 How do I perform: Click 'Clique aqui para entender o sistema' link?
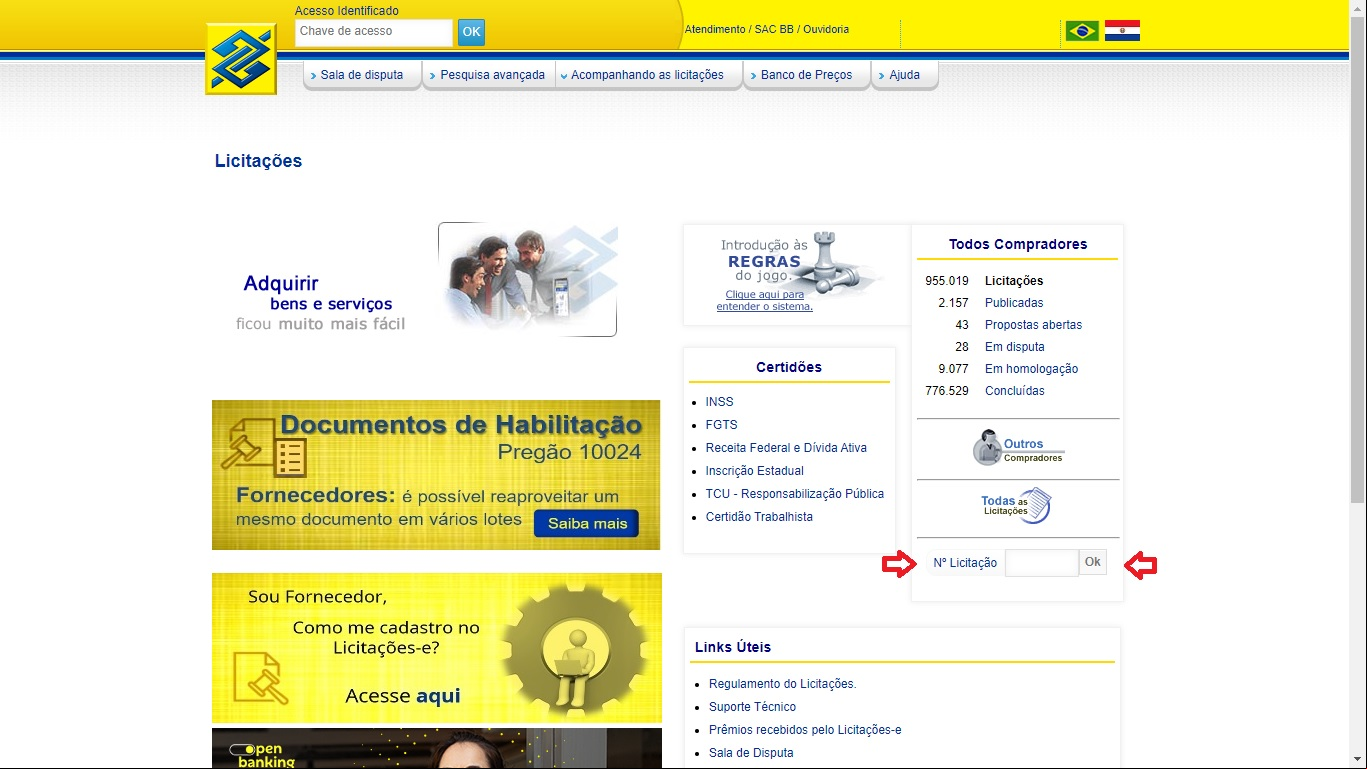pyautogui.click(x=765, y=301)
